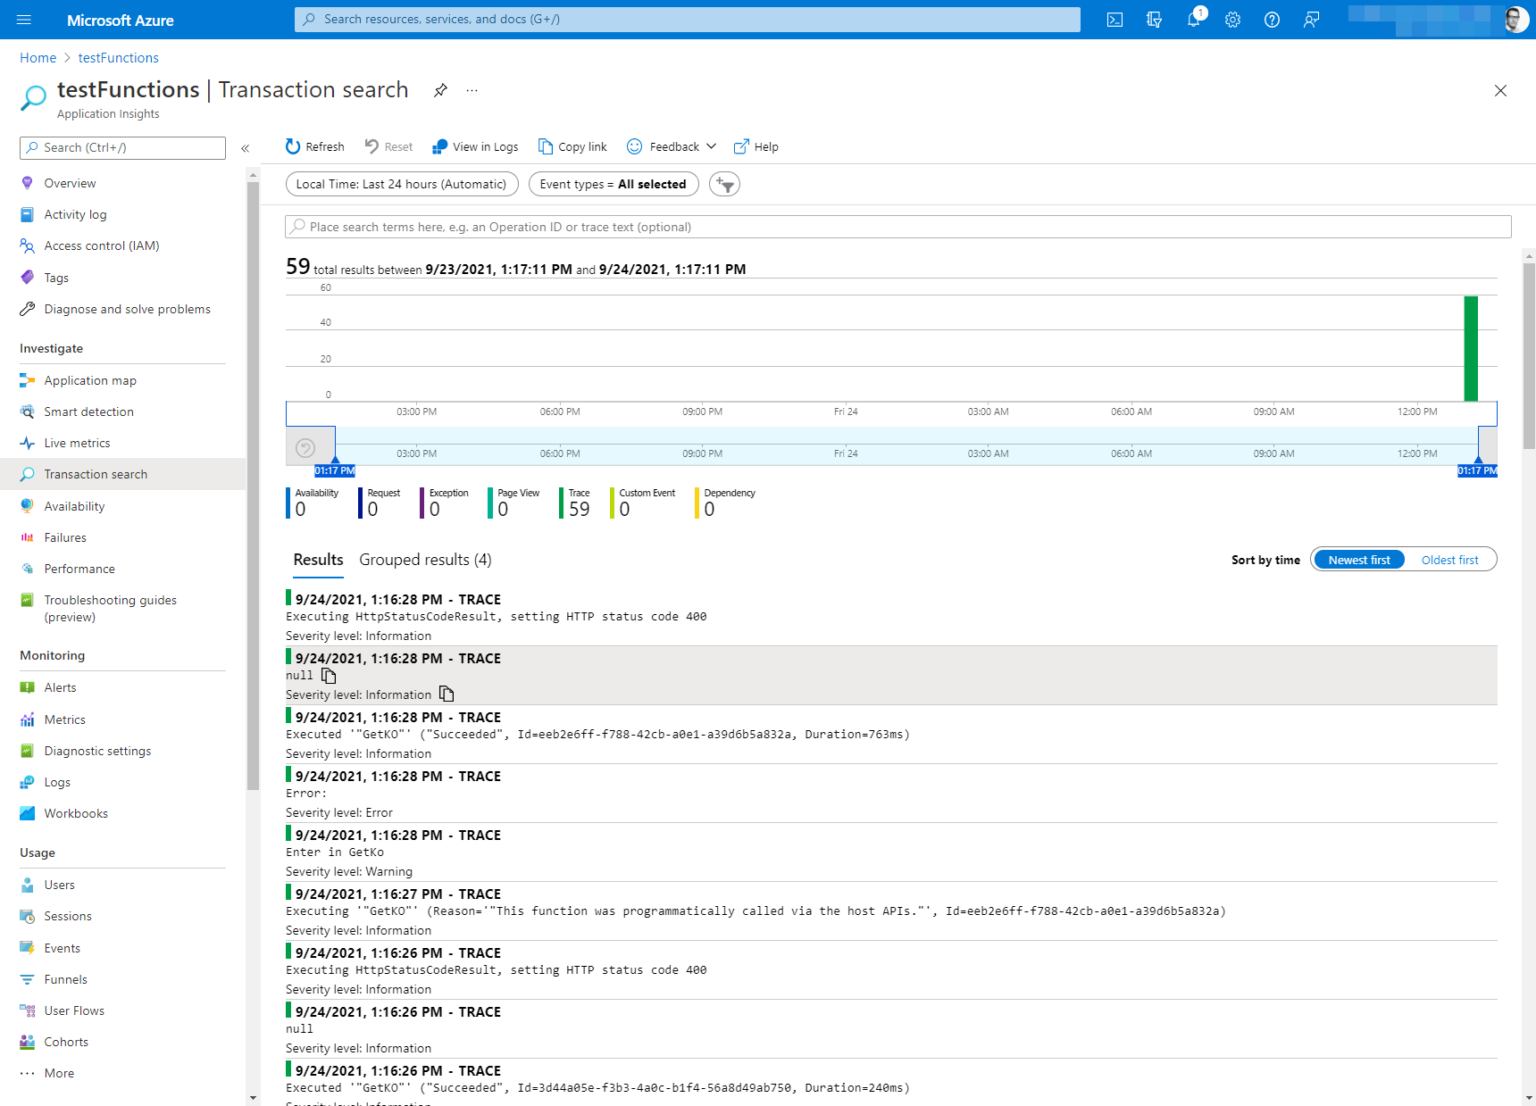Open Cloud Shell from top bar
The image size is (1536, 1106).
(x=1114, y=20)
